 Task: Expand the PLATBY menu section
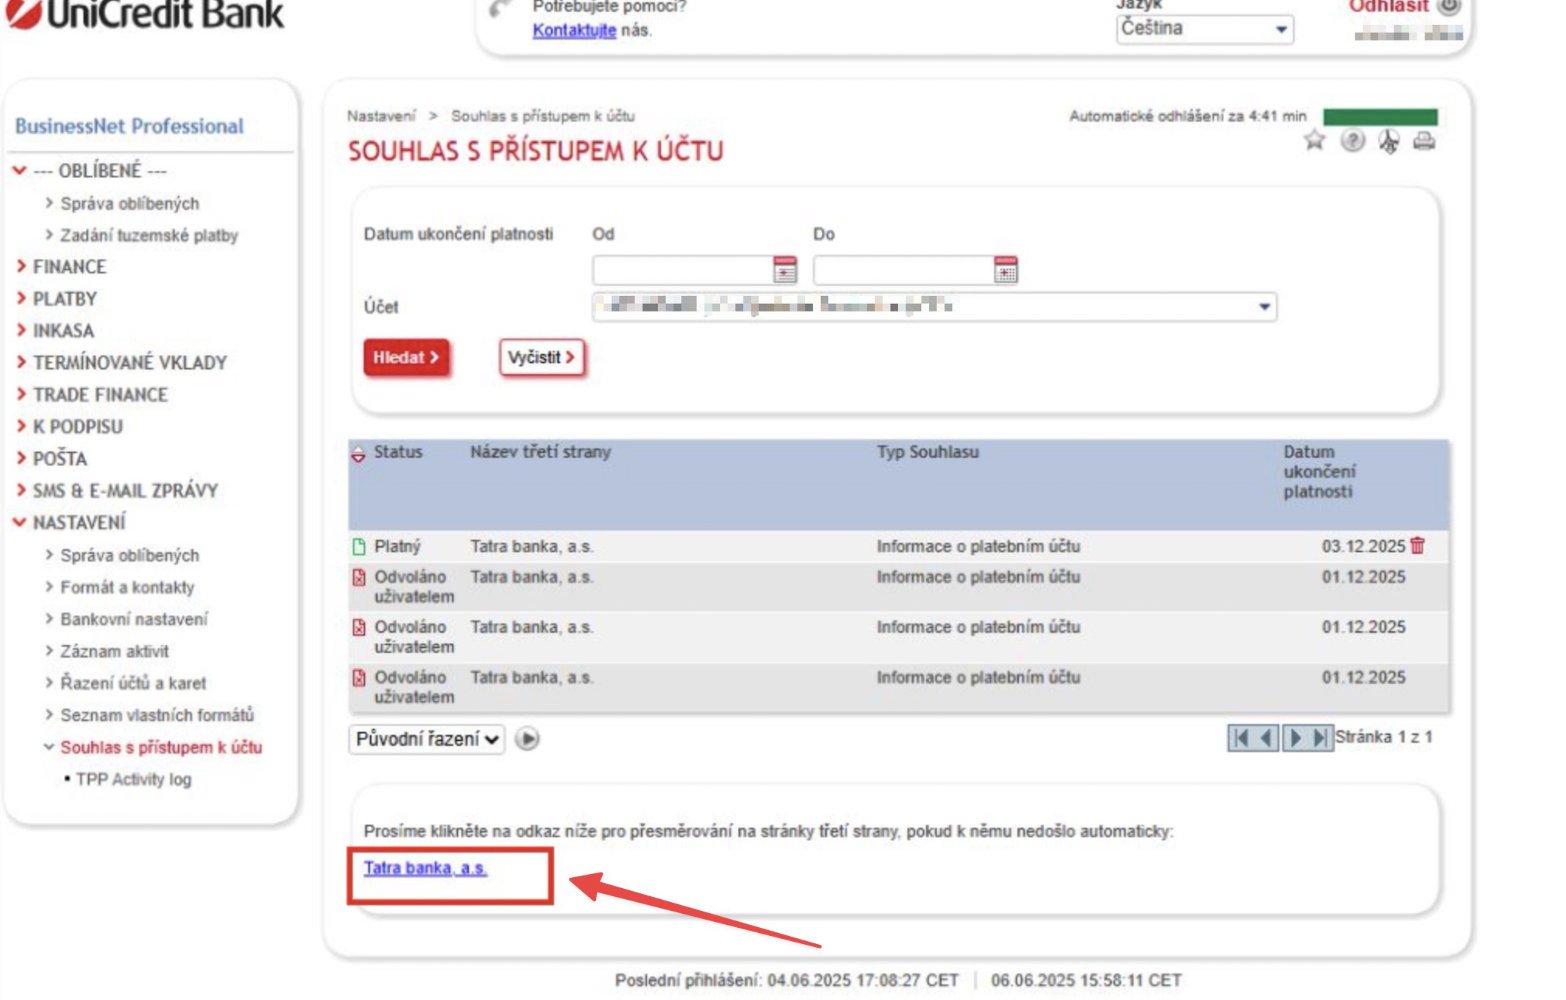pyautogui.click(x=56, y=298)
